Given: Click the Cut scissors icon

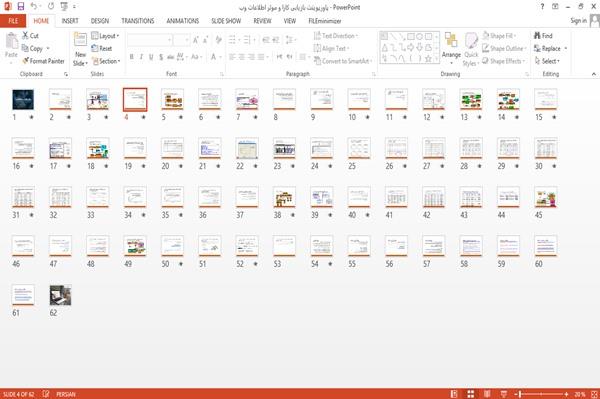Looking at the screenshot, I should point(25,36).
